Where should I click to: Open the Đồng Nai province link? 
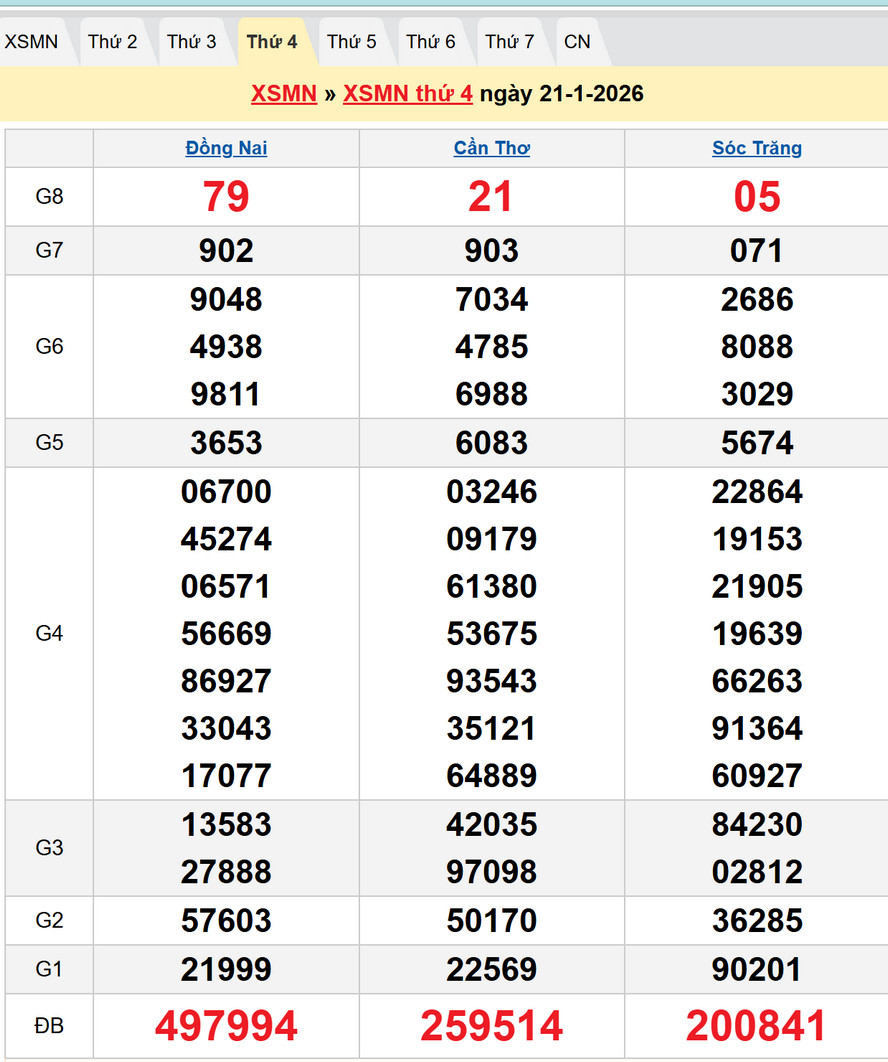pyautogui.click(x=226, y=148)
